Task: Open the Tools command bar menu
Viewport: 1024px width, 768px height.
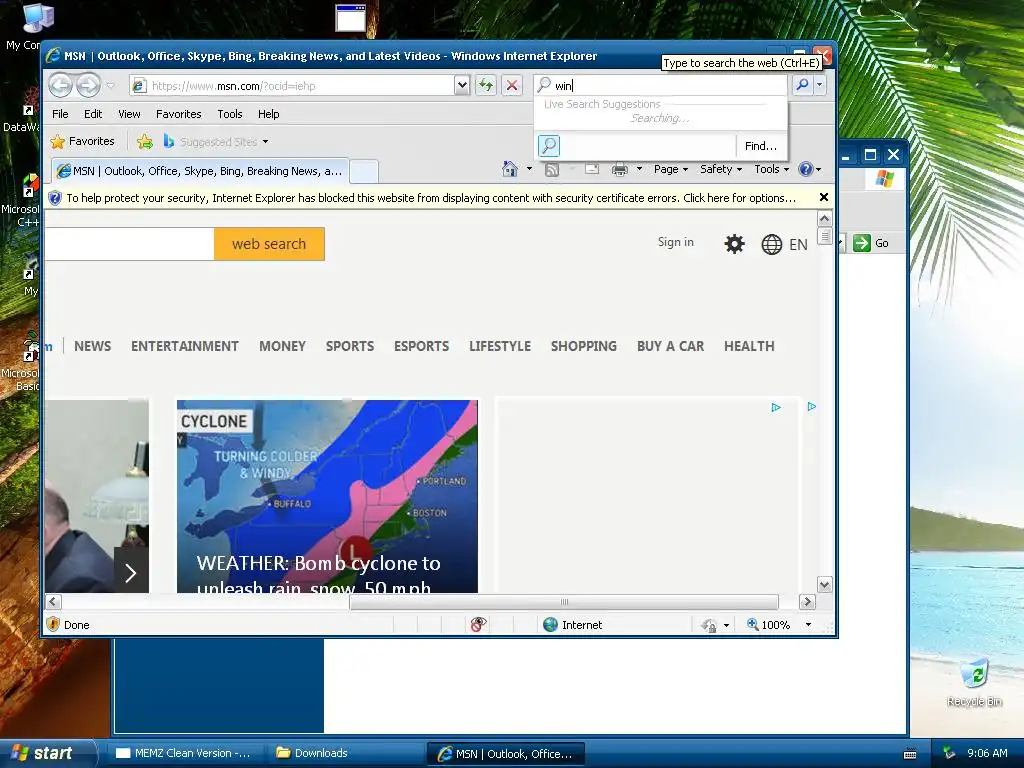Action: tap(771, 169)
